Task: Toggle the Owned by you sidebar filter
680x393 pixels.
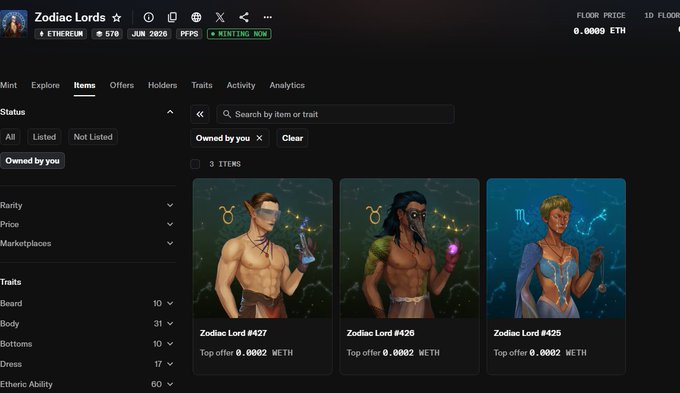Action: point(32,160)
